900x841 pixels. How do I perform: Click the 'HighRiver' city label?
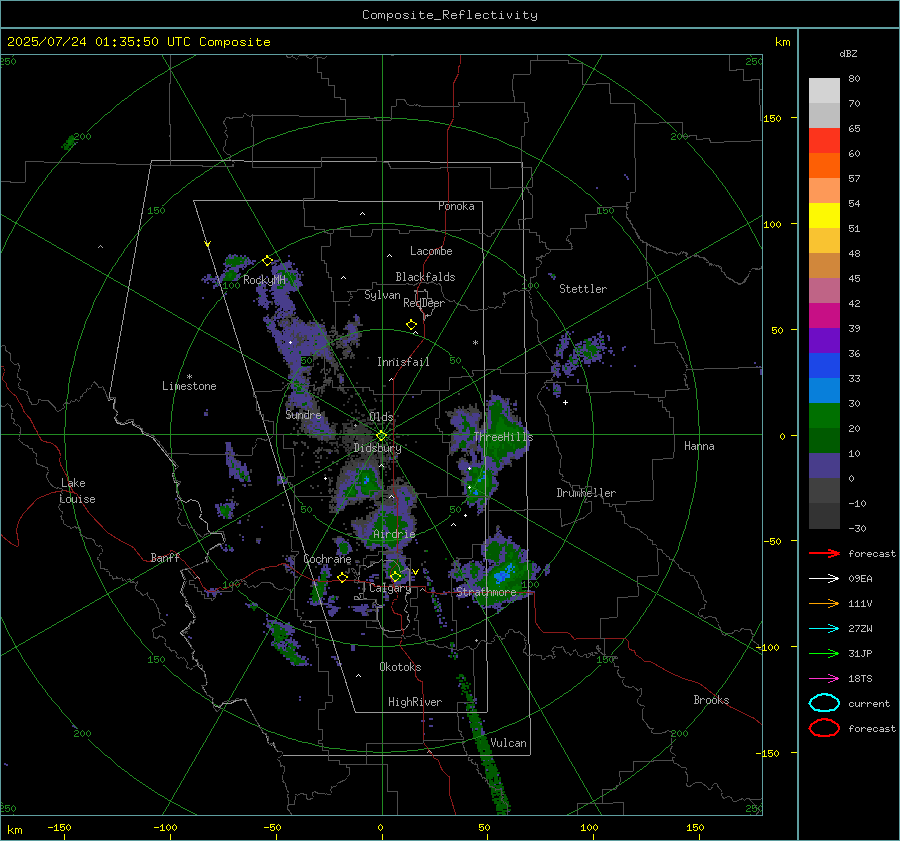coord(415,702)
